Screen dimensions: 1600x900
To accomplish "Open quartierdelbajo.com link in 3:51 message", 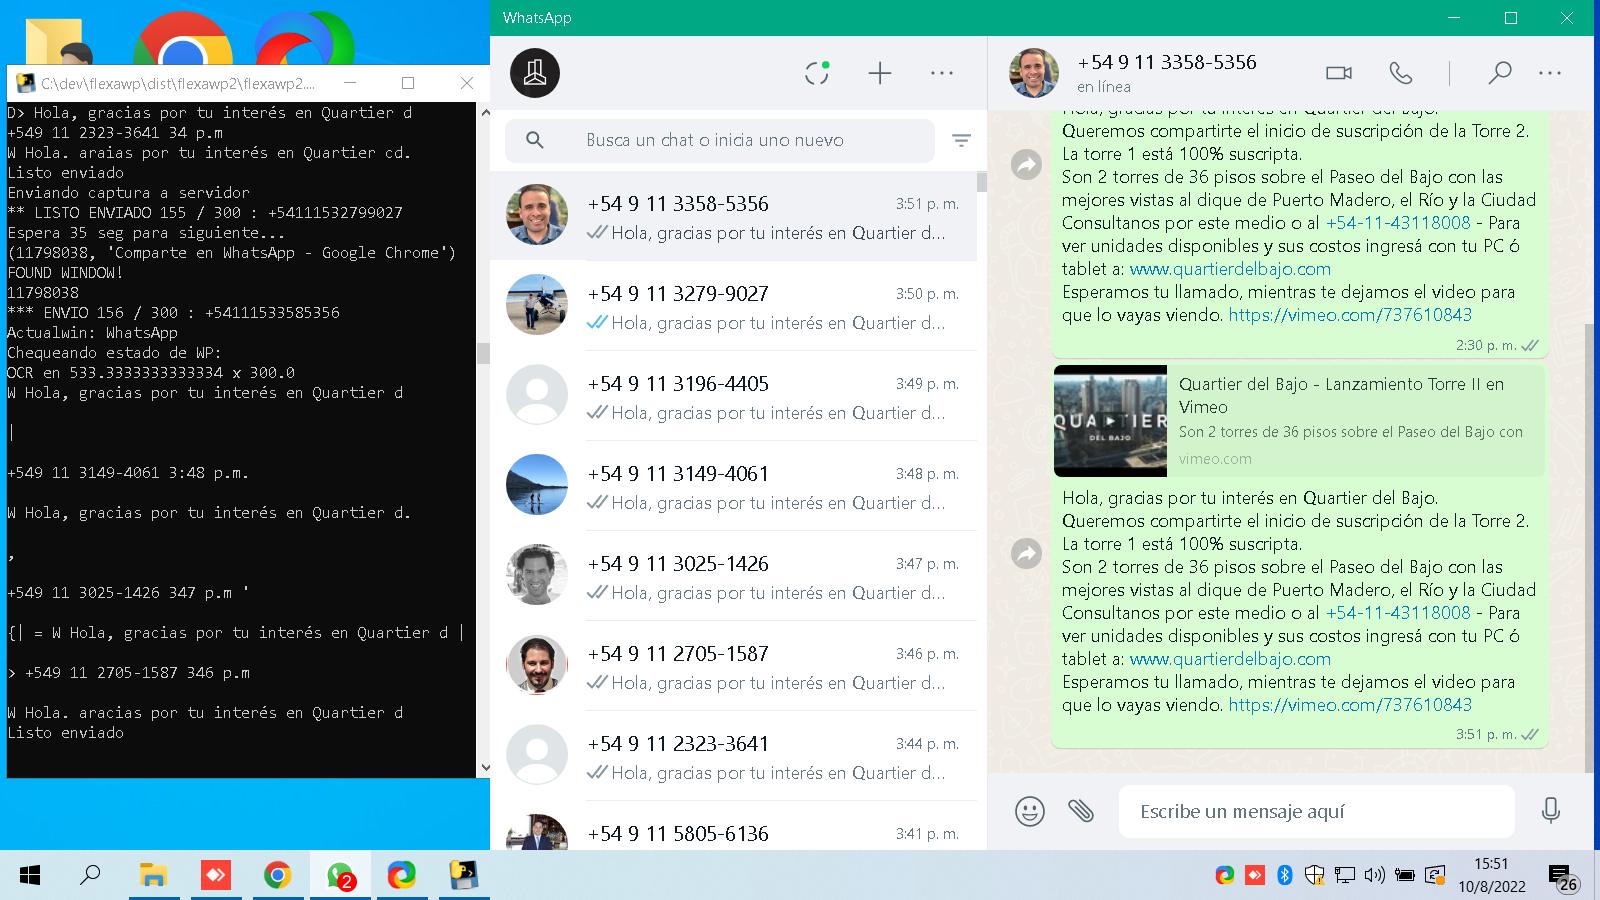I will tap(1230, 659).
